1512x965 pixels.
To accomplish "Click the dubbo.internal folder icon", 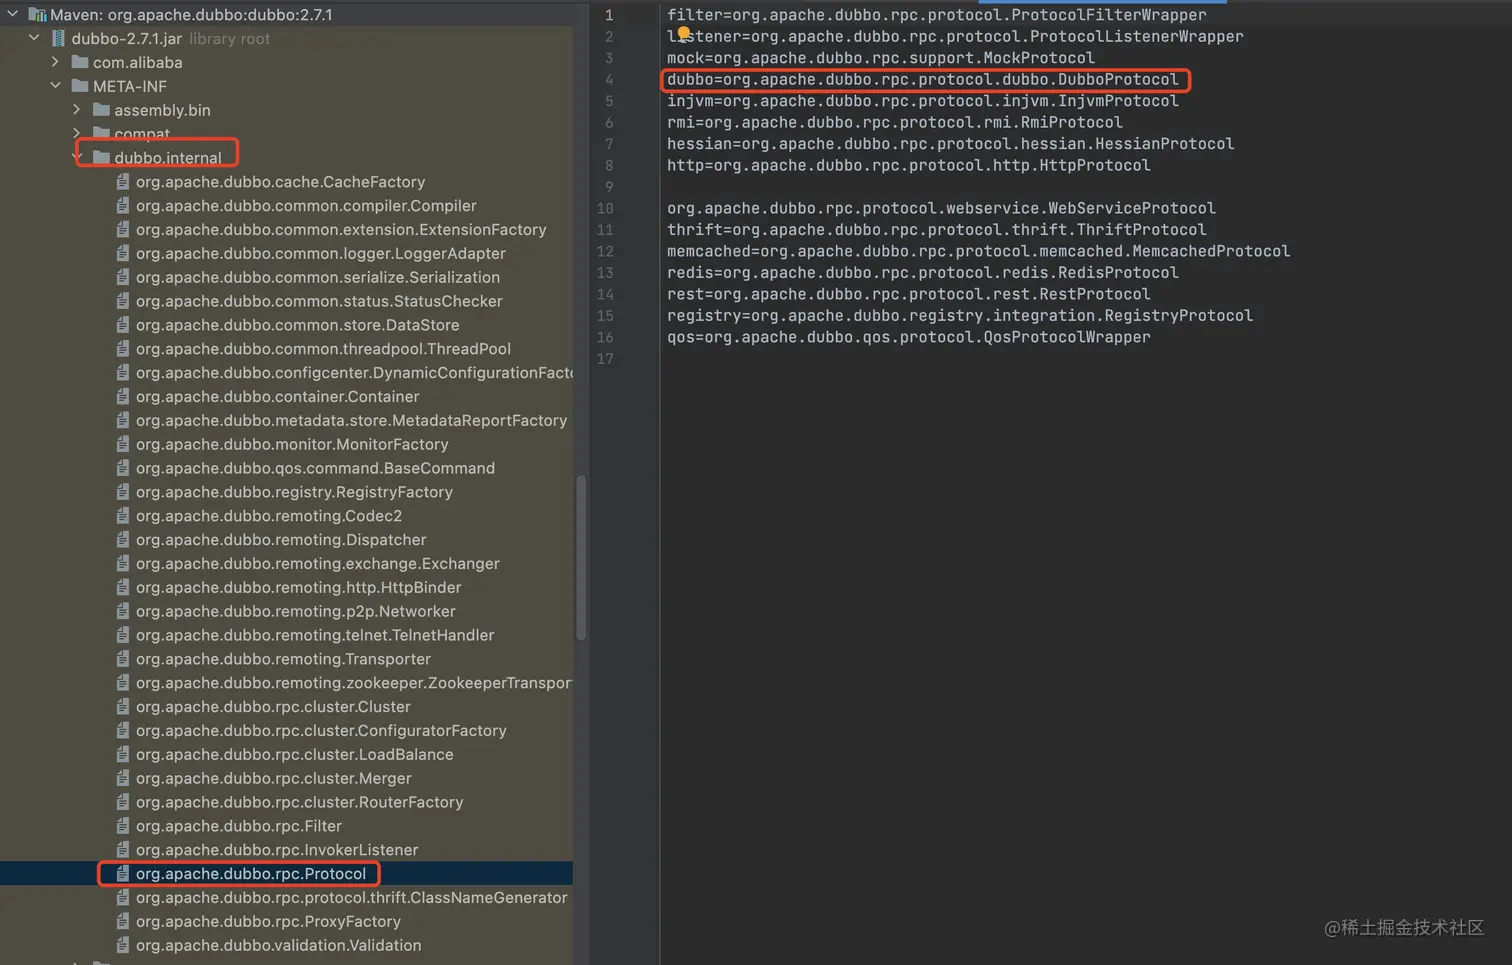I will point(101,157).
